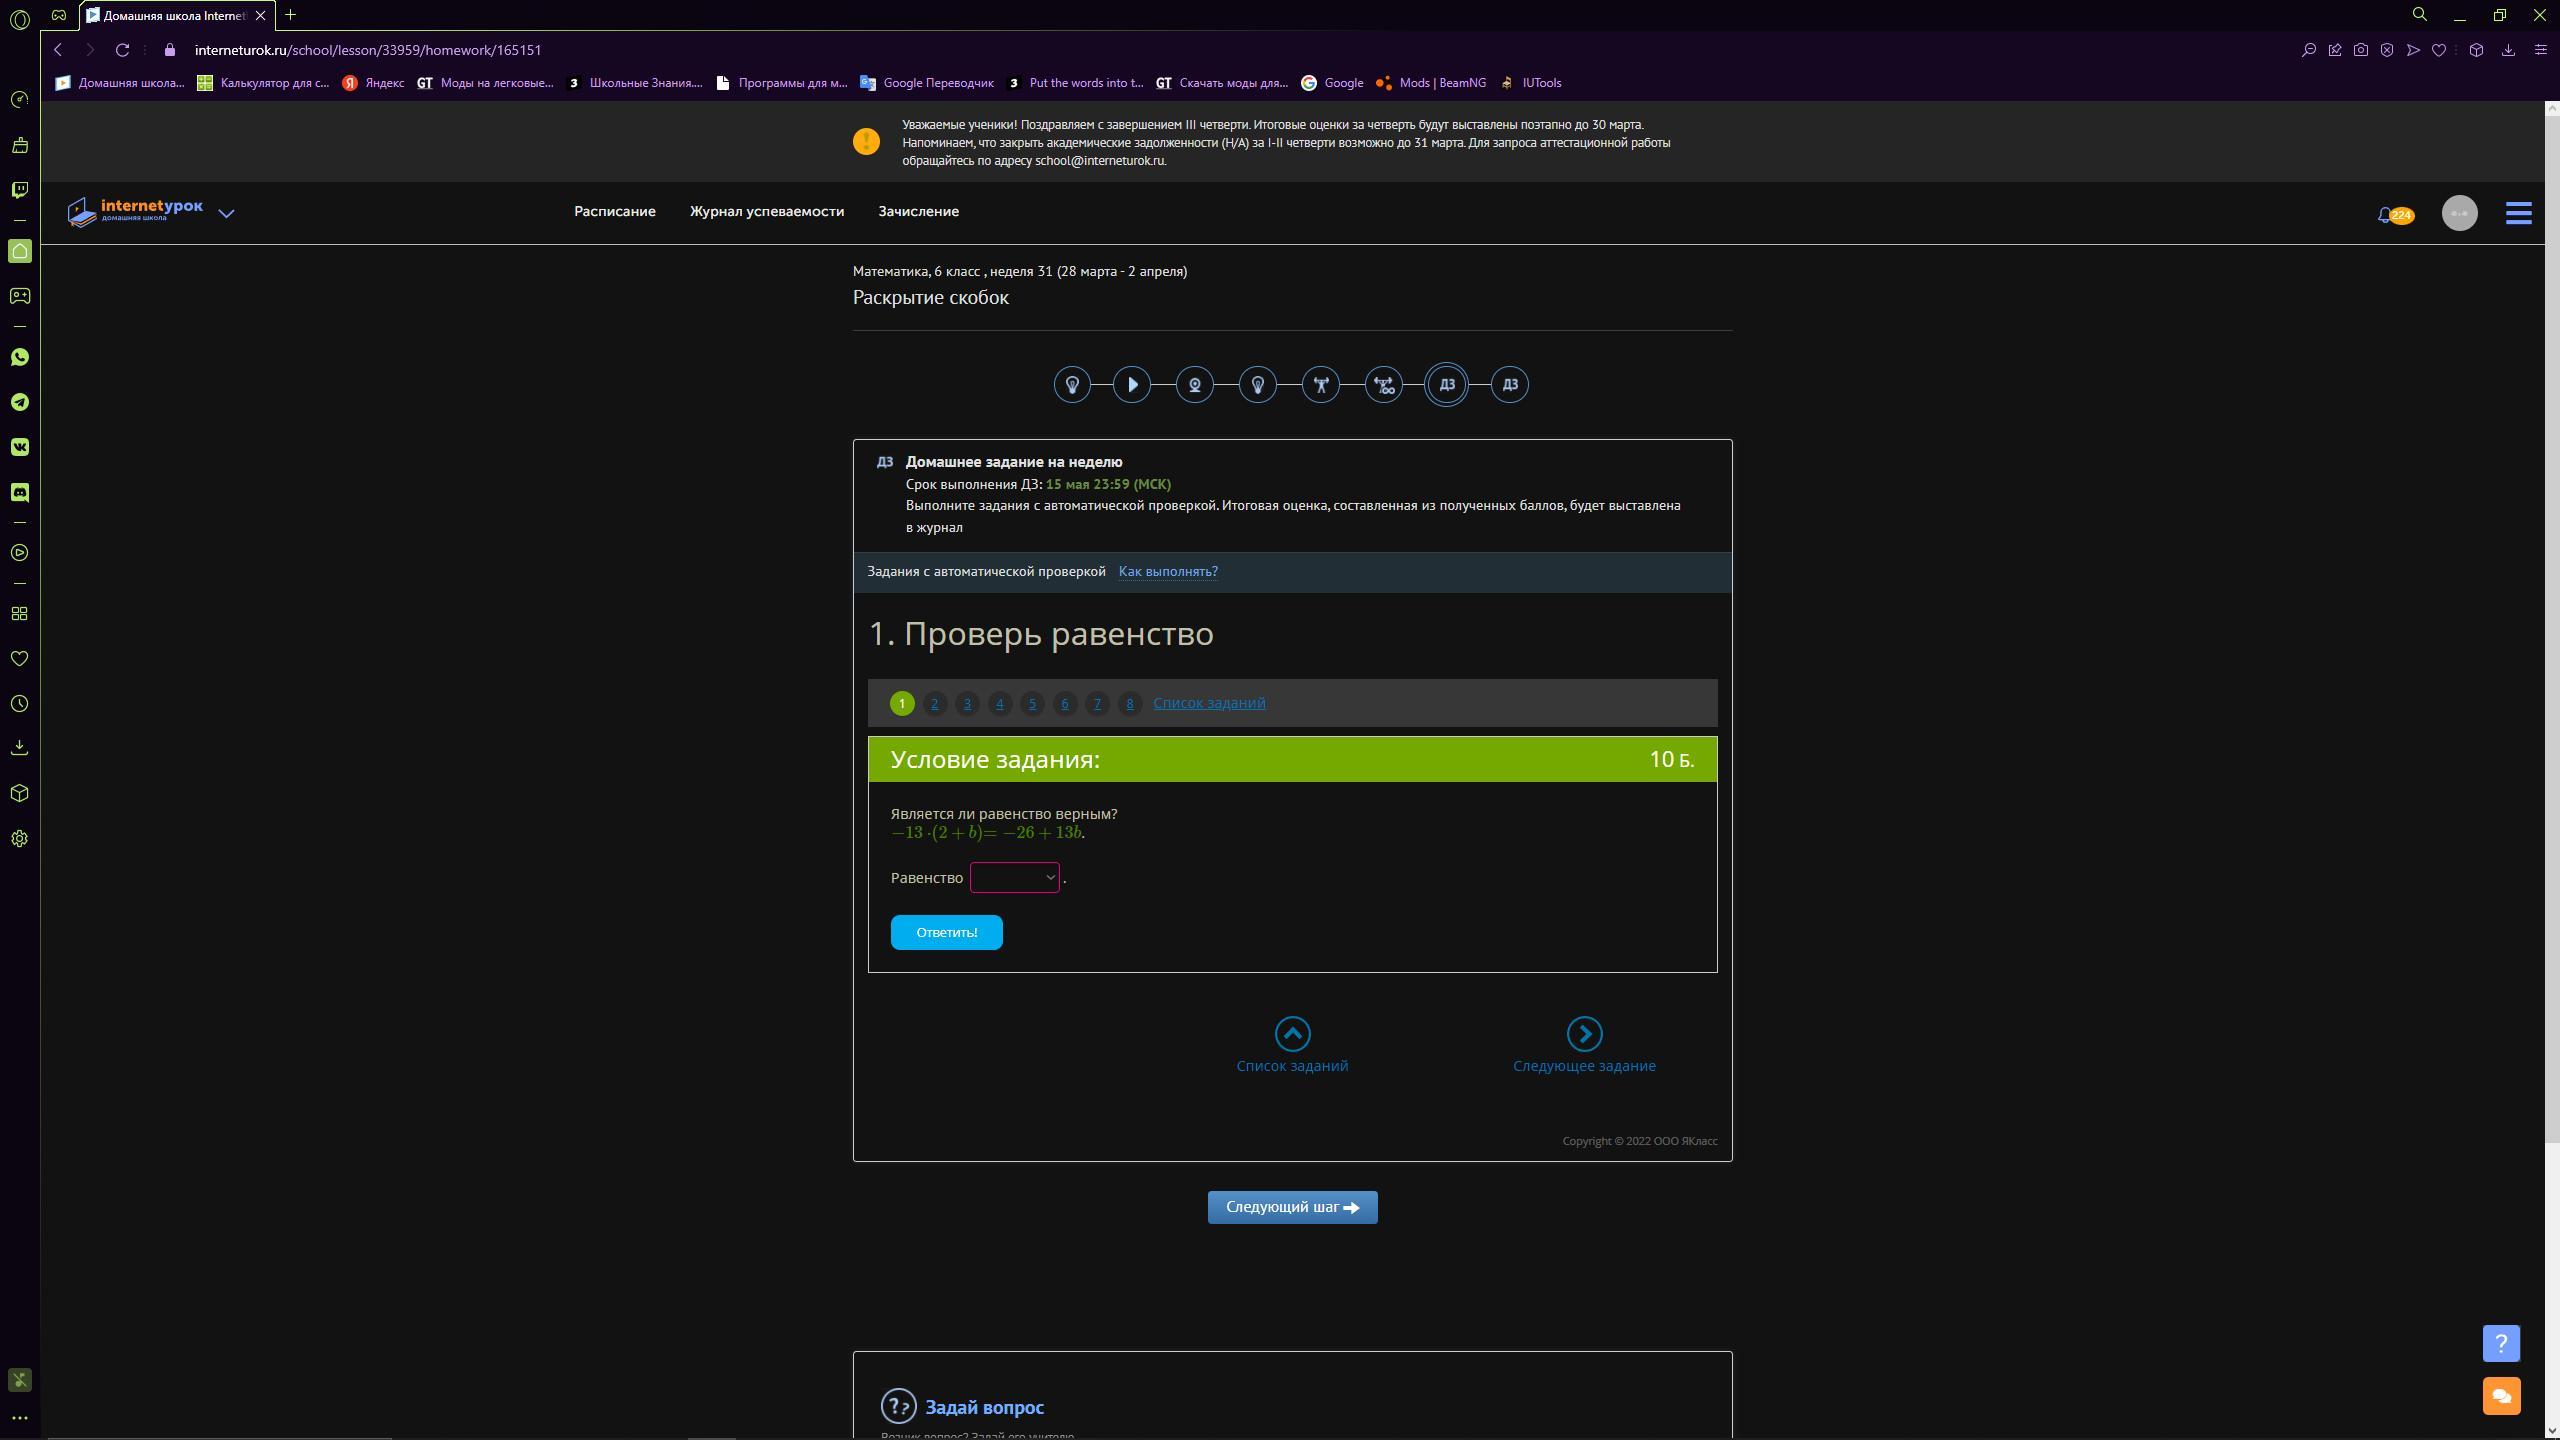The height and width of the screenshot is (1440, 2560).
Task: Open Расписание in the top navigation
Action: [614, 211]
